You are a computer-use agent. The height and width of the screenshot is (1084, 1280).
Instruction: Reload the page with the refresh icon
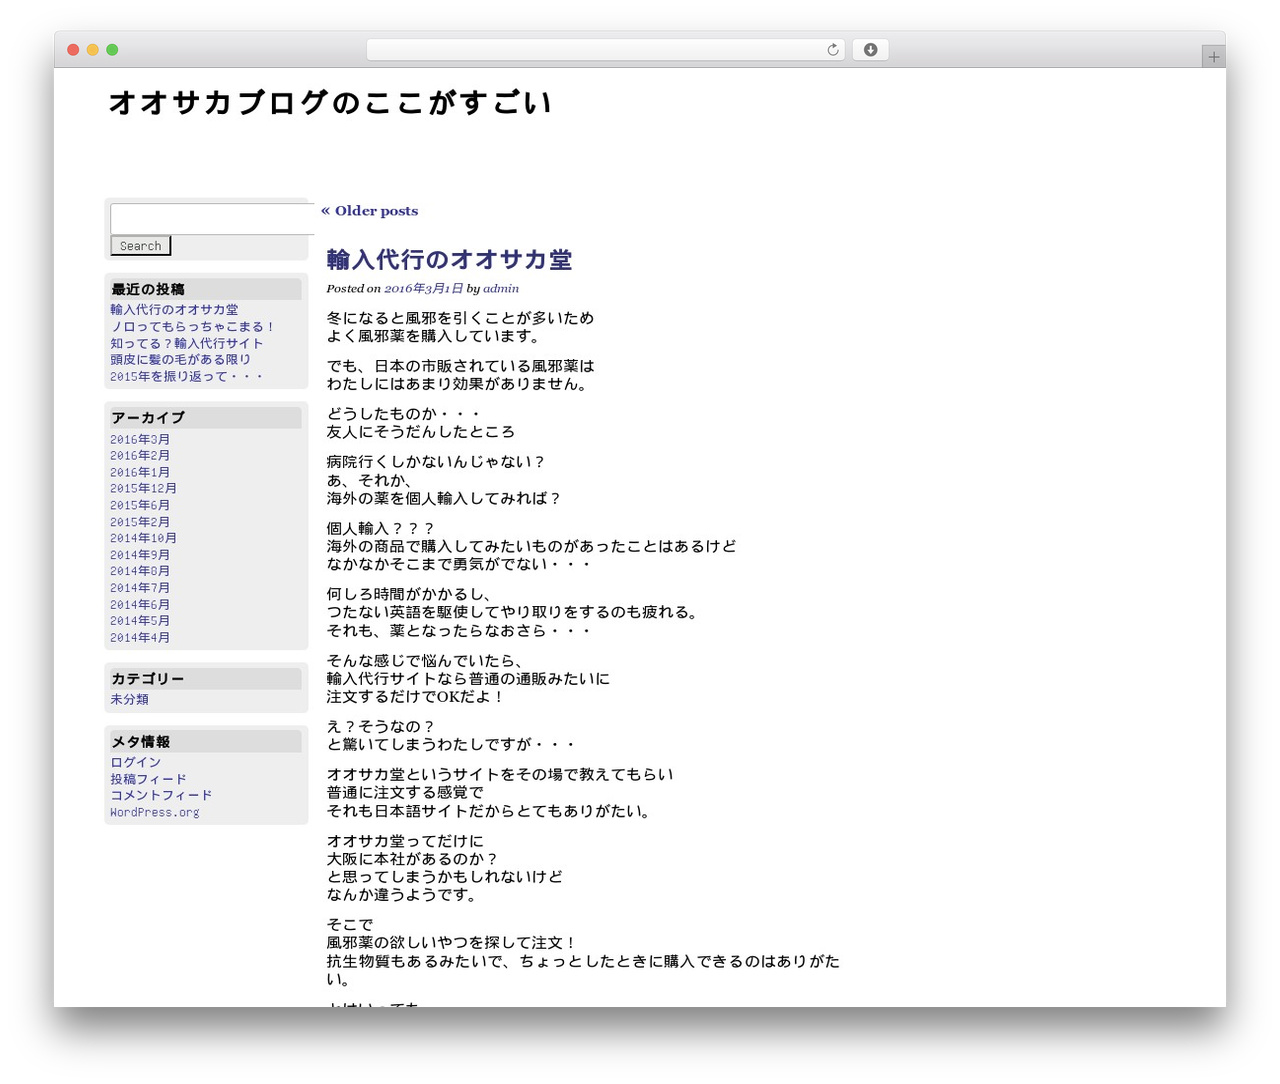click(x=832, y=50)
